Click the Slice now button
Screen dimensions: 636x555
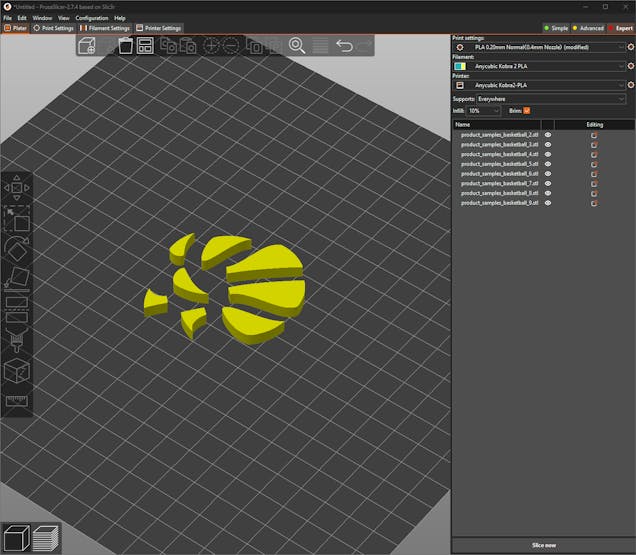543,545
